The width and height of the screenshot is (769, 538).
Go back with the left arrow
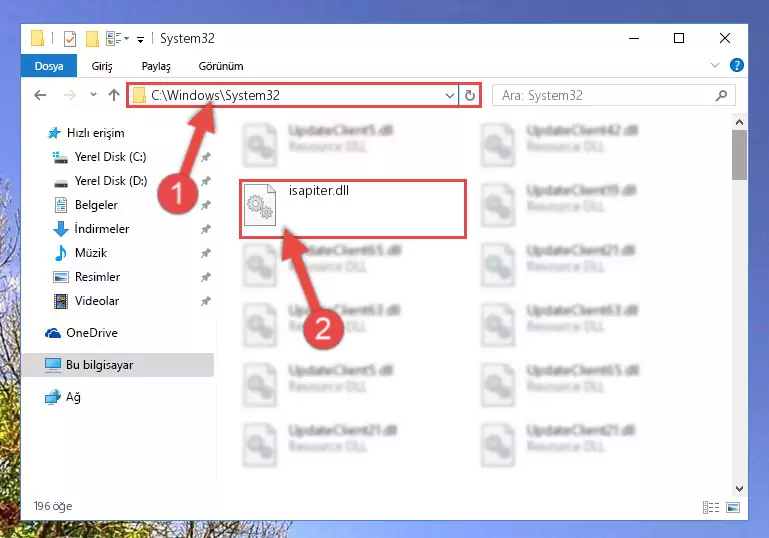[40, 95]
